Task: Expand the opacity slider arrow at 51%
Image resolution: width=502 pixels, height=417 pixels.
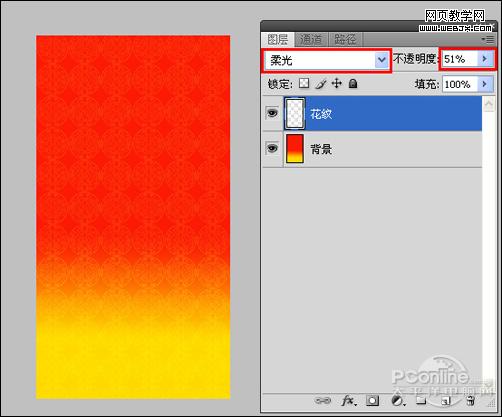Action: pos(485,59)
